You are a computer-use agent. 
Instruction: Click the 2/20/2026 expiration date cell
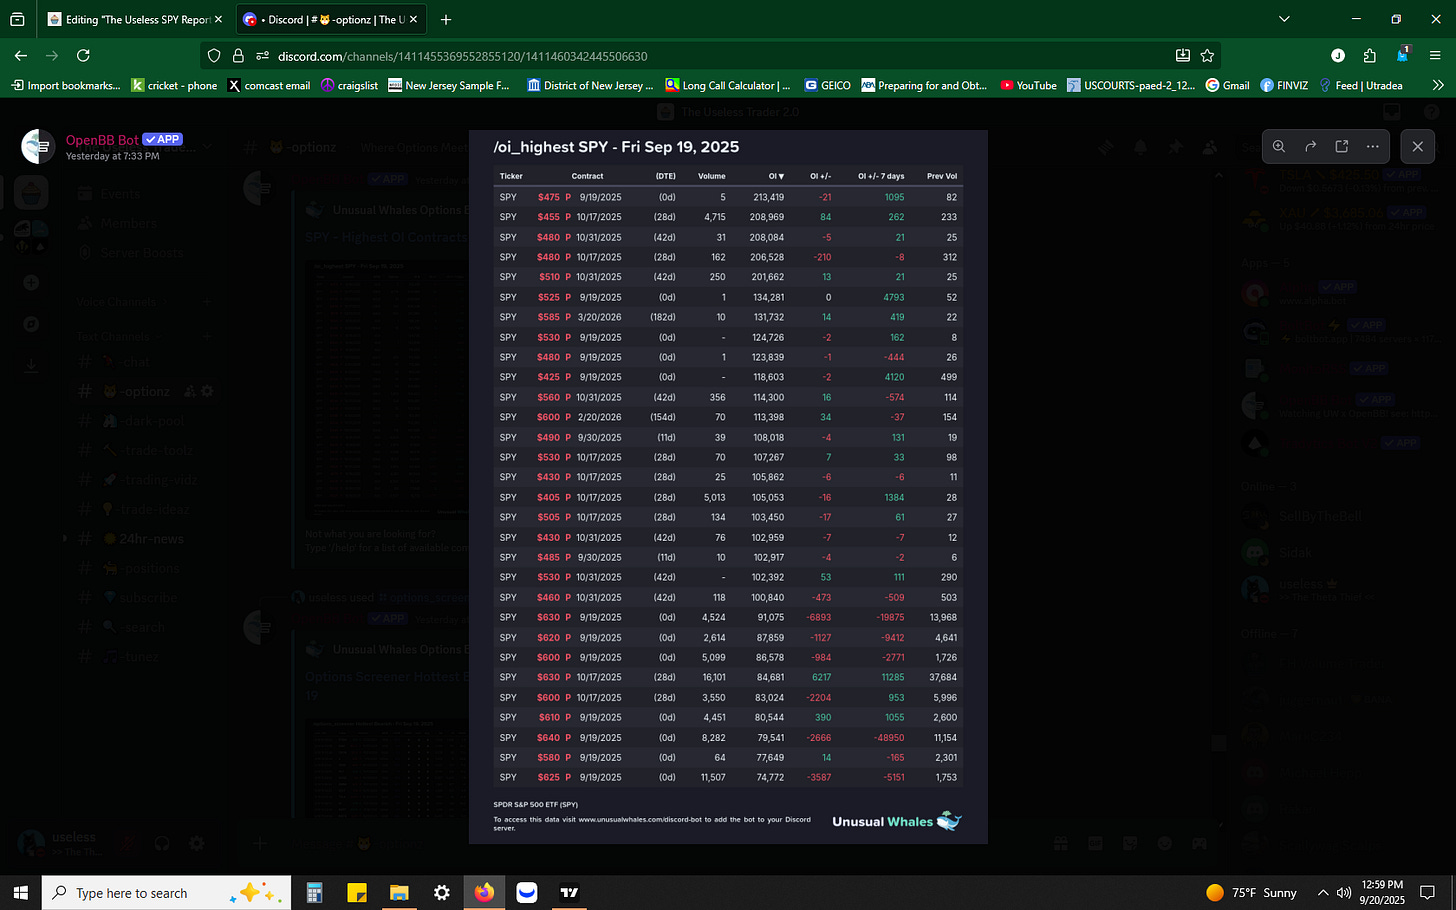[x=599, y=417]
